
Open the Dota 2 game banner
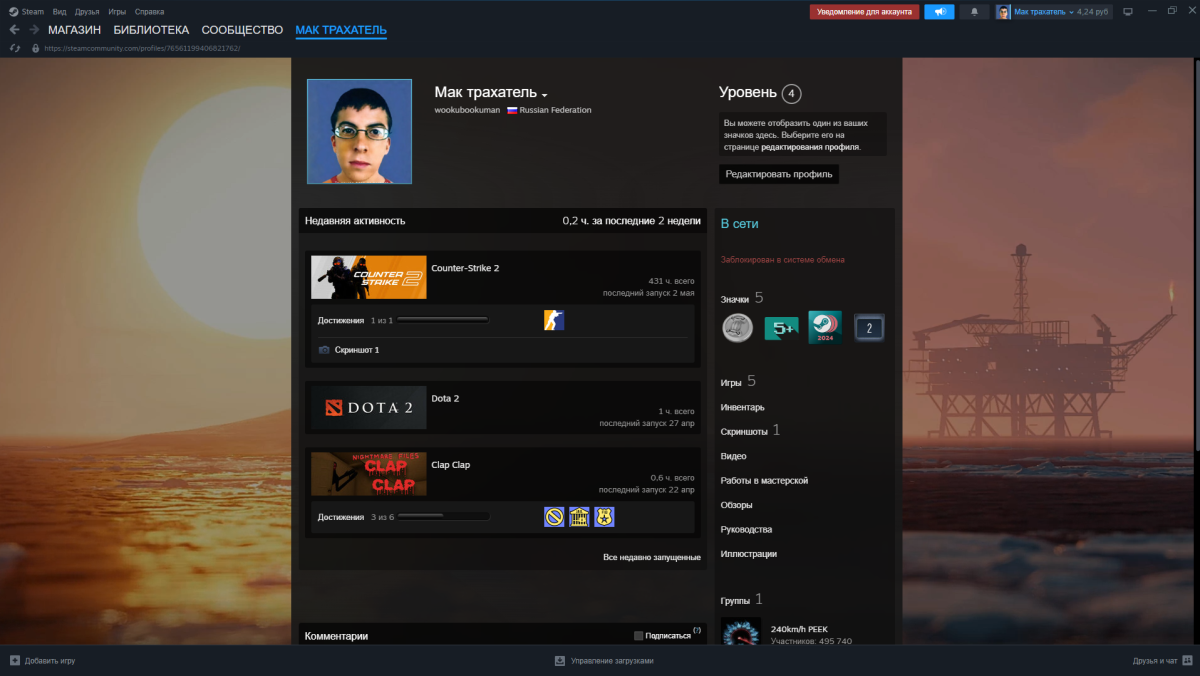pyautogui.click(x=369, y=407)
